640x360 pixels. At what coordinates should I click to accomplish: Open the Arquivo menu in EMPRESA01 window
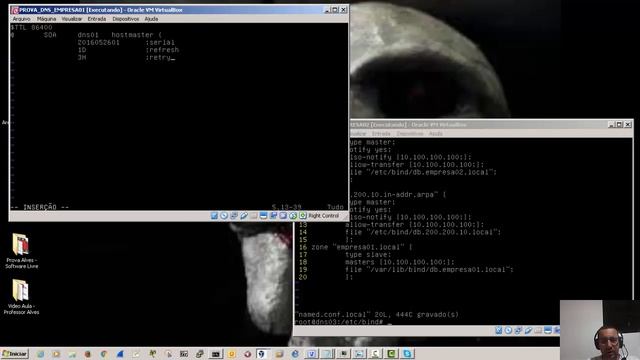(x=21, y=19)
